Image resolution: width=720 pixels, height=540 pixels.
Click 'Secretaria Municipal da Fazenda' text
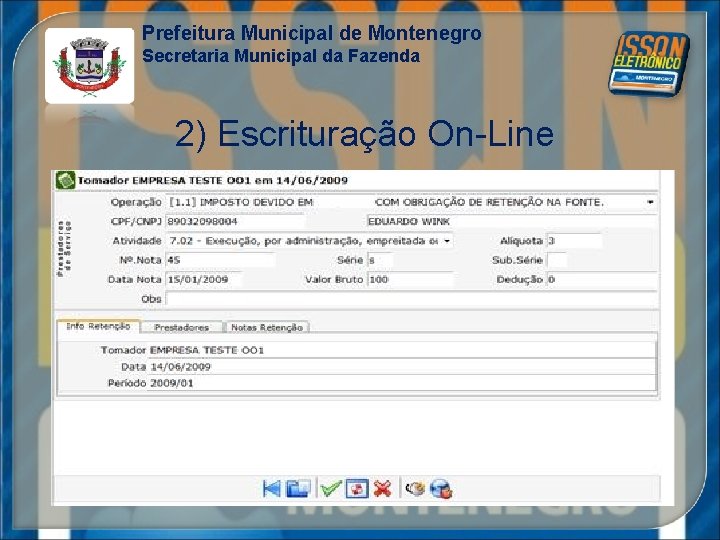coord(281,56)
